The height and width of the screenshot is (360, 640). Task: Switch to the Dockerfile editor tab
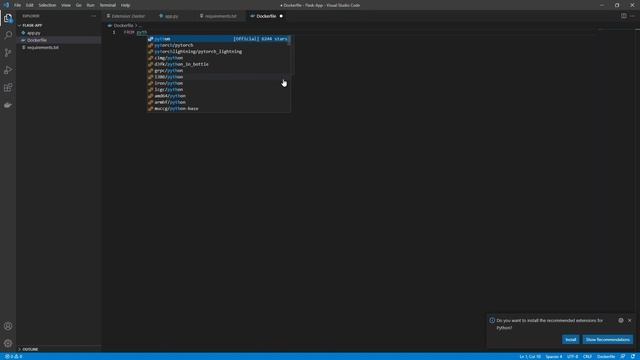pos(266,16)
